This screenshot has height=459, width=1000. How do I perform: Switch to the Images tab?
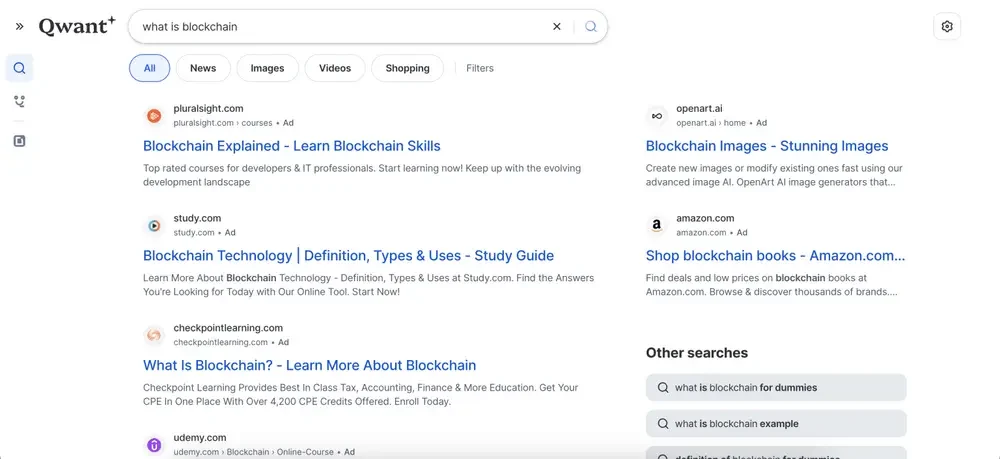coord(267,68)
